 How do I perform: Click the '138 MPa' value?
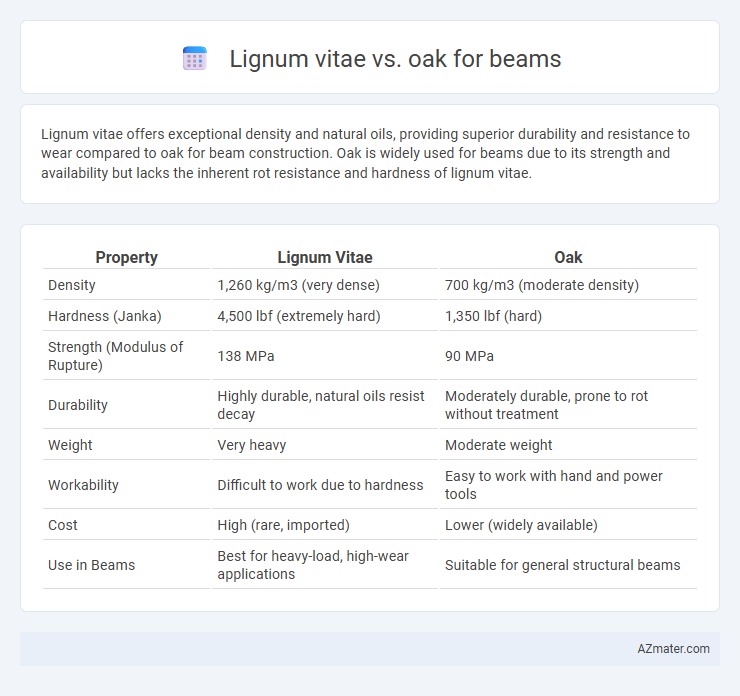pyautogui.click(x=245, y=356)
